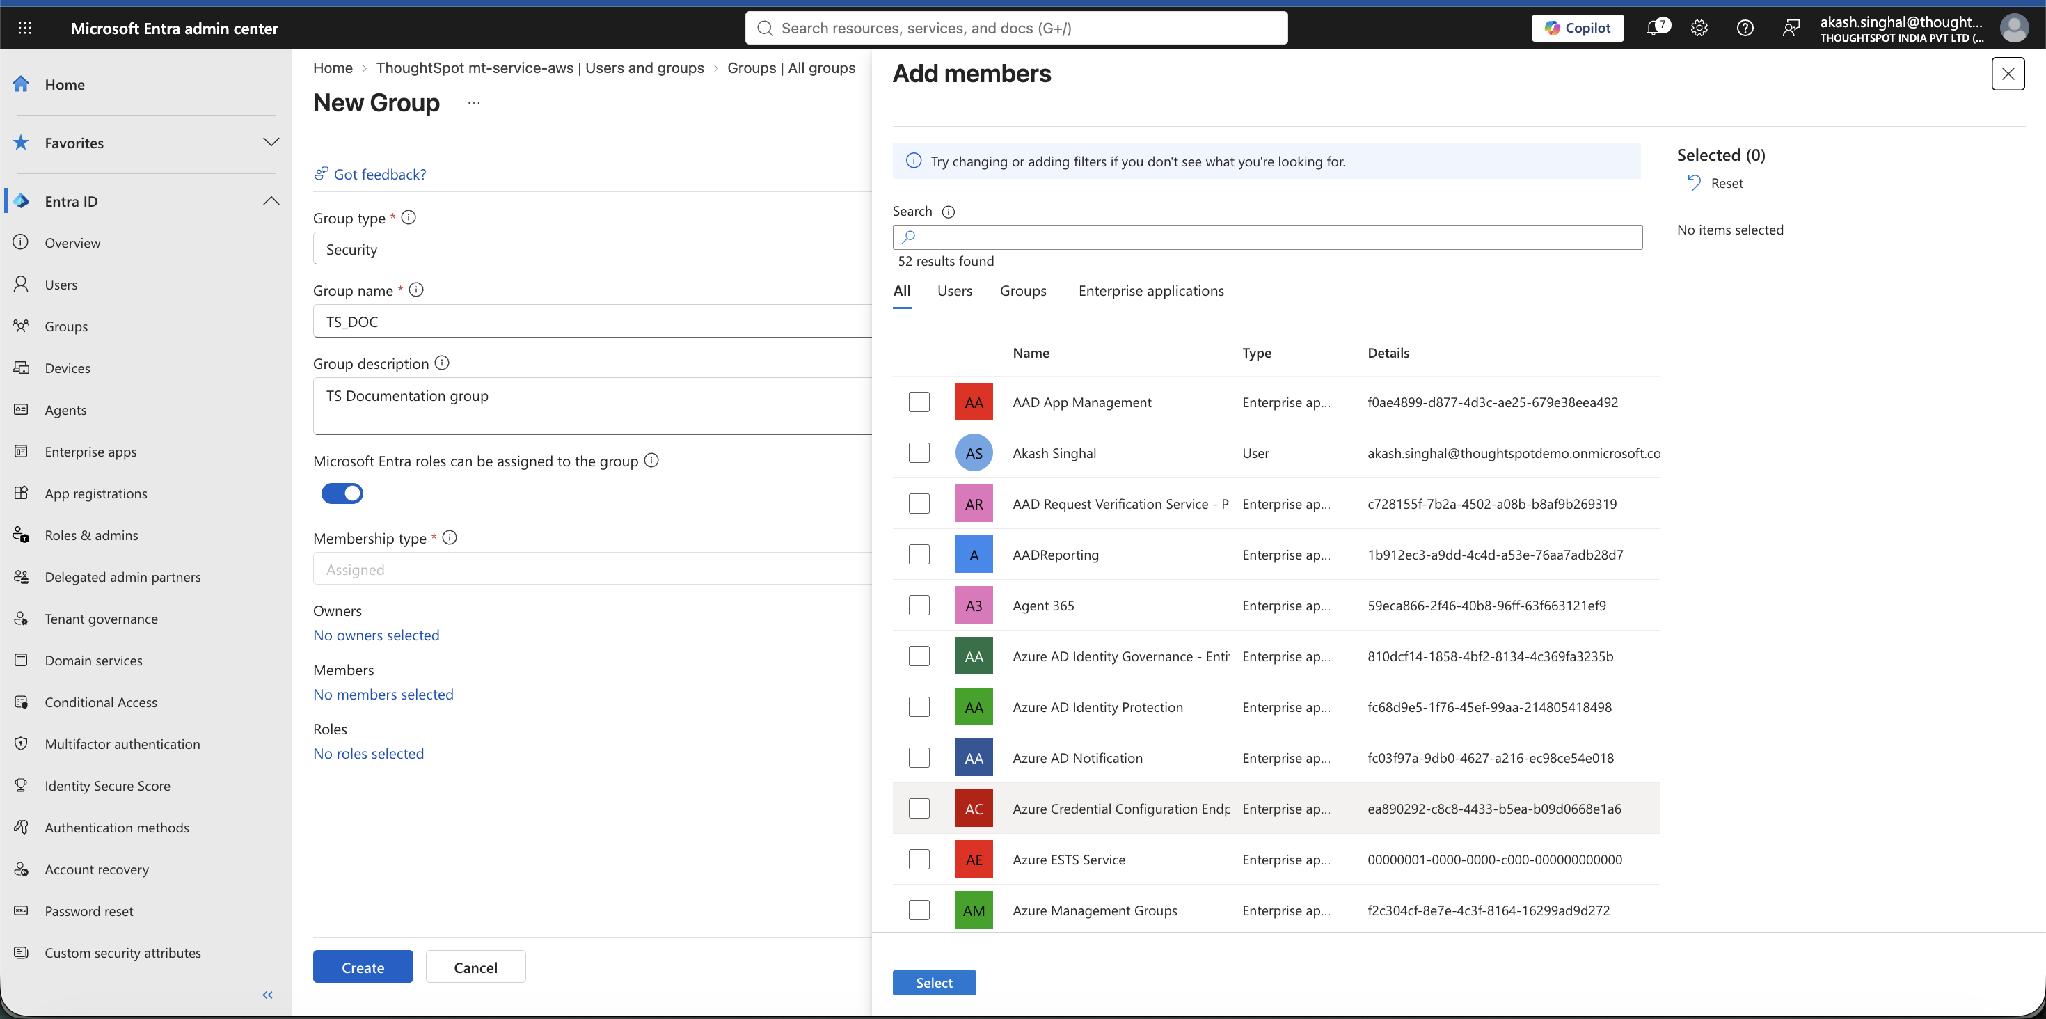The width and height of the screenshot is (2046, 1019).
Task: Switch to the All tab
Action: point(902,291)
